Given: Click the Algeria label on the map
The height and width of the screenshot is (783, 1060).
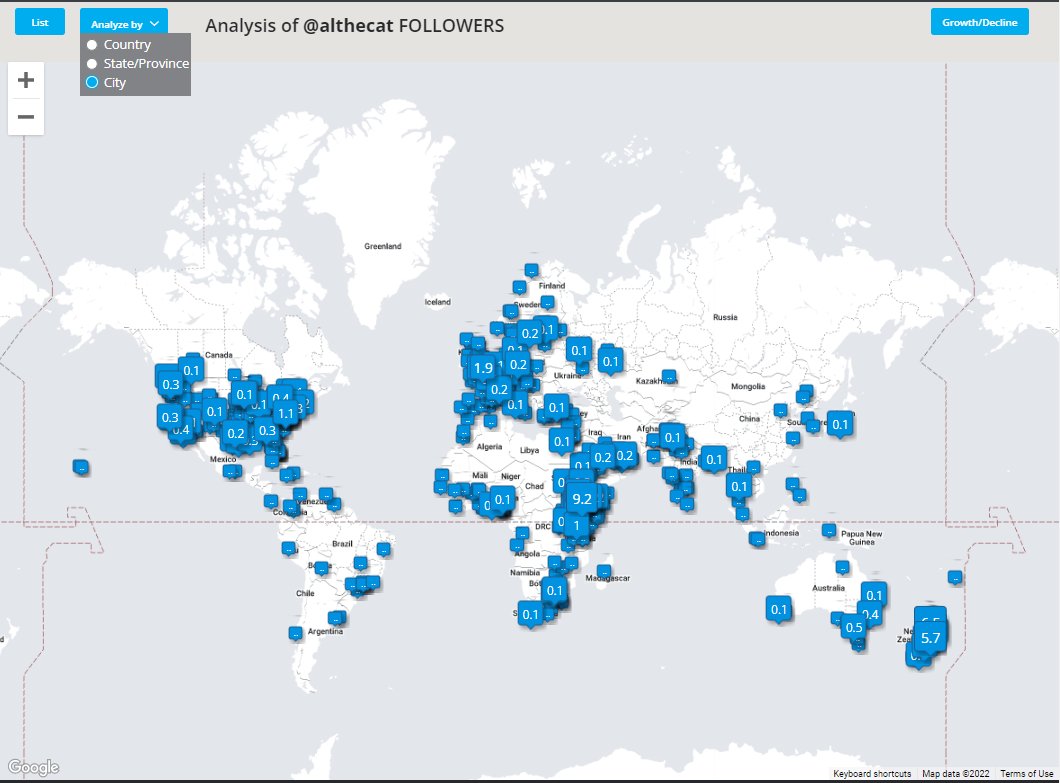Looking at the screenshot, I should click(489, 447).
